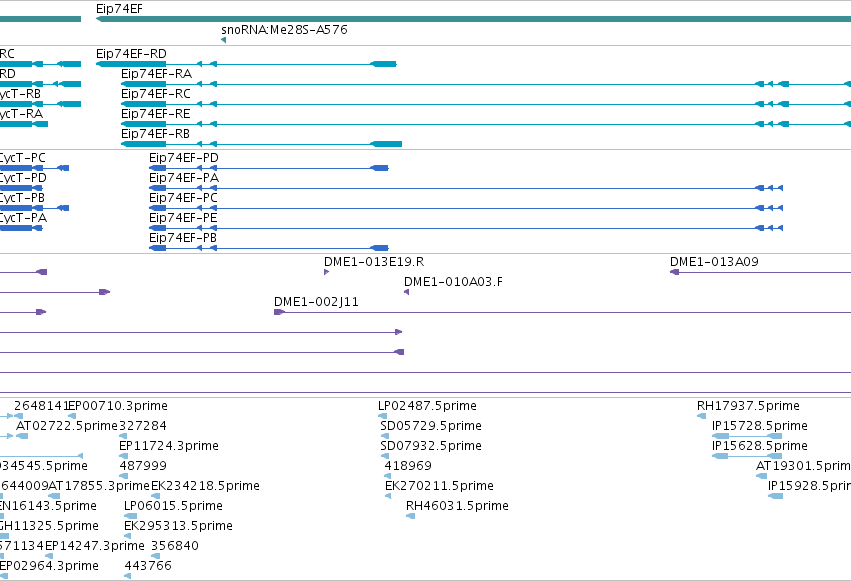Click the EP00710.3prime EST label

point(118,406)
